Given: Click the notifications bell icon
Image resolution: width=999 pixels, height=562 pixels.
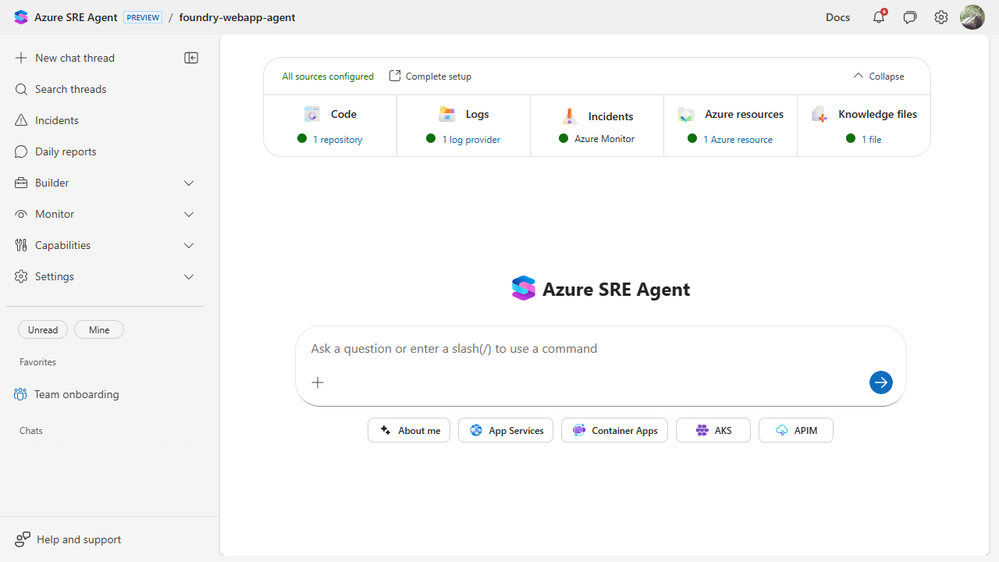Looking at the screenshot, I should pyautogui.click(x=879, y=17).
